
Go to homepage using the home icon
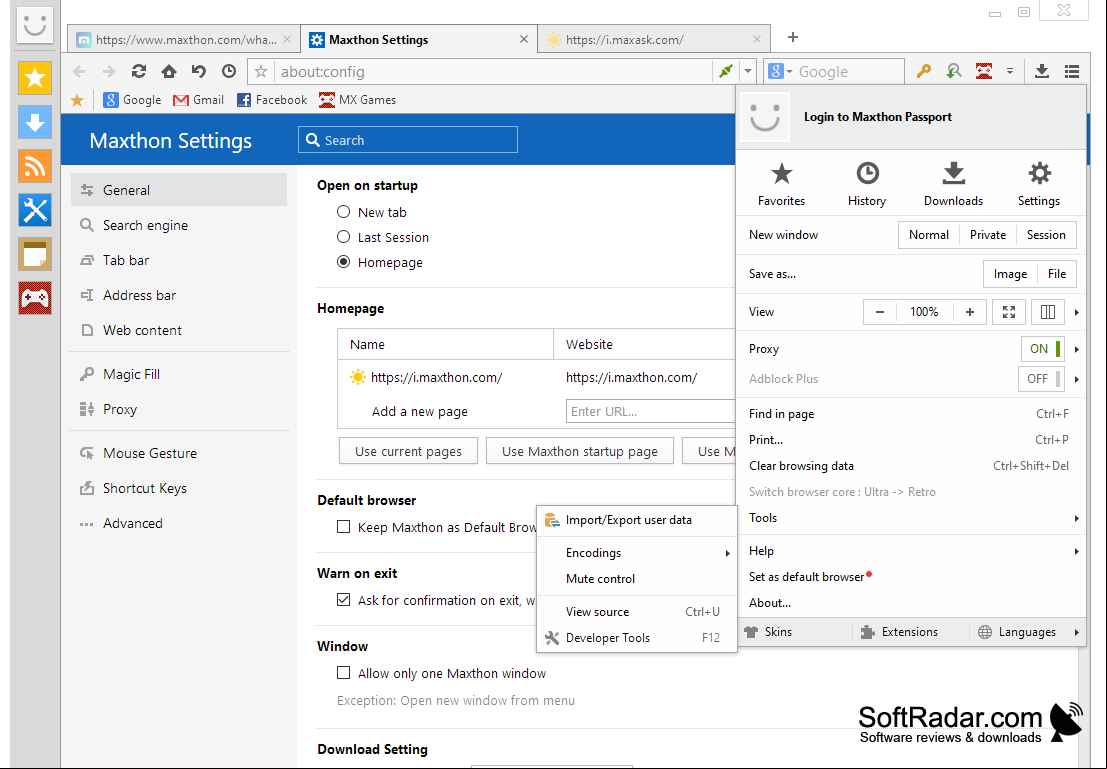point(169,71)
